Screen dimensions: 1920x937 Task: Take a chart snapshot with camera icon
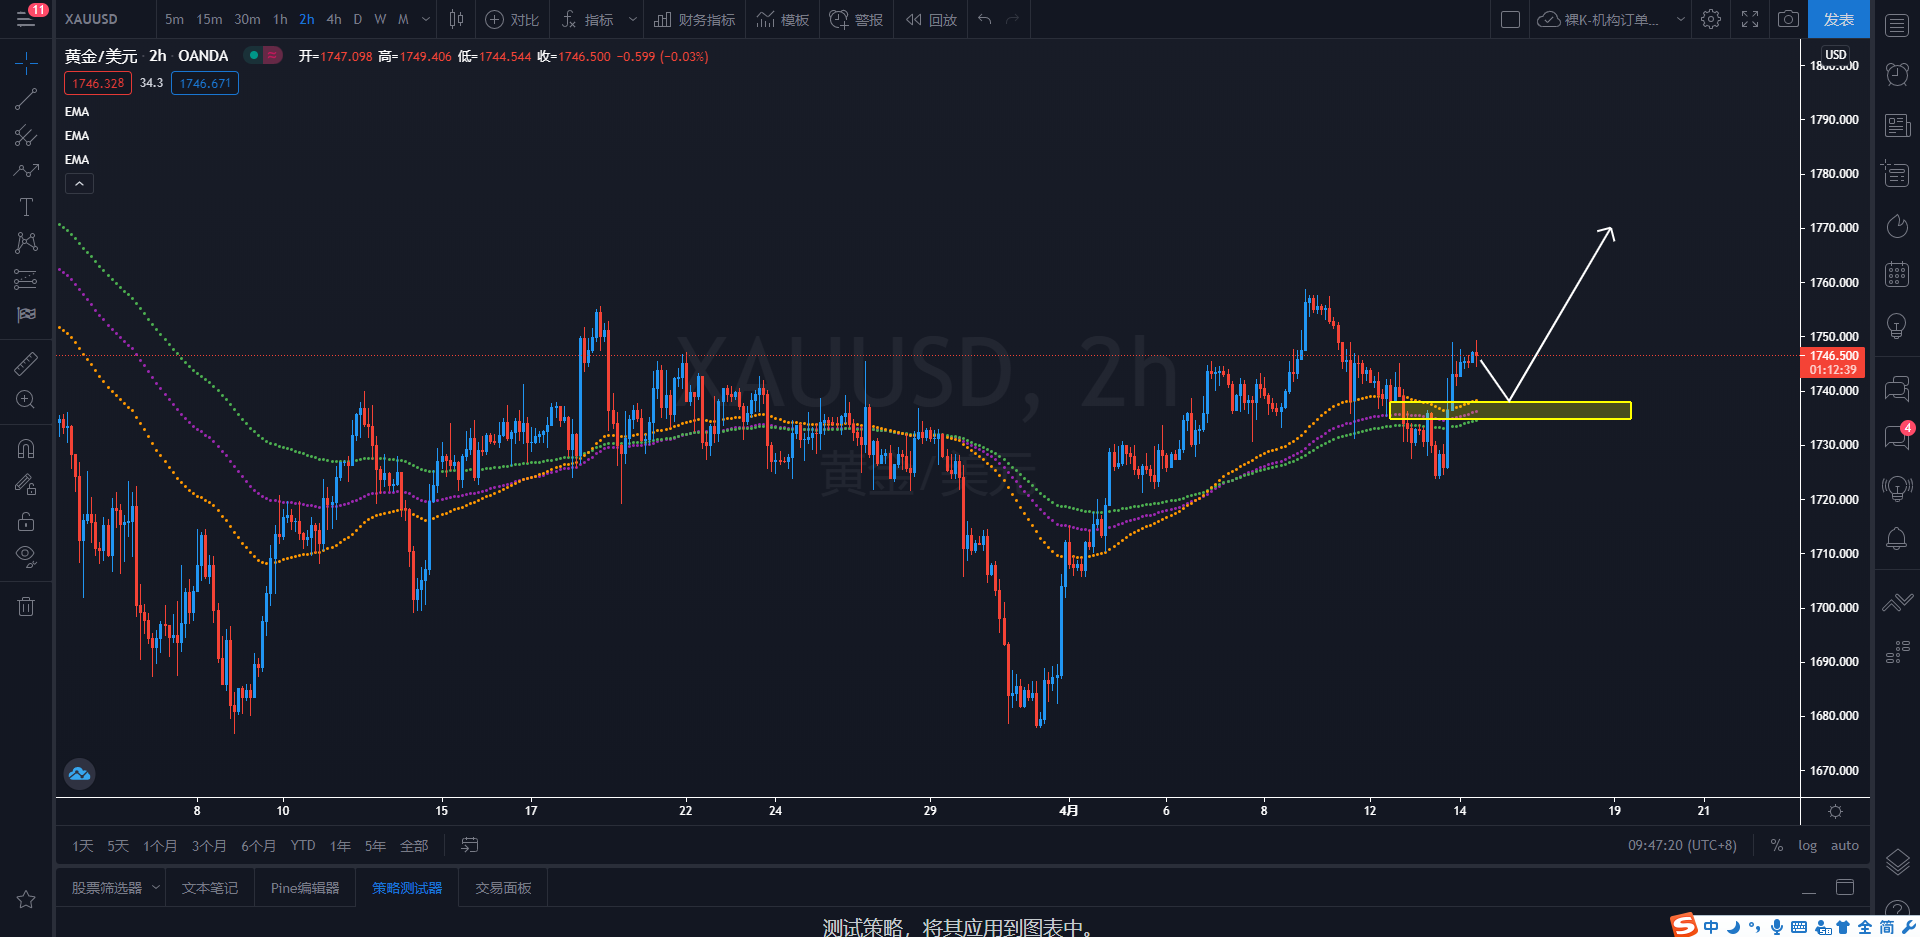[x=1788, y=19]
